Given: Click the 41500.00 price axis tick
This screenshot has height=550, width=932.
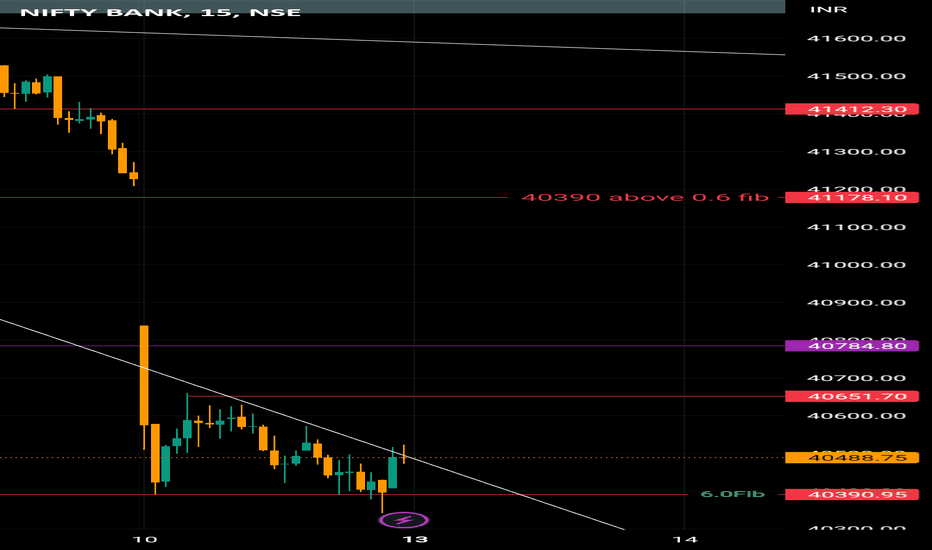Looking at the screenshot, I should pos(856,76).
